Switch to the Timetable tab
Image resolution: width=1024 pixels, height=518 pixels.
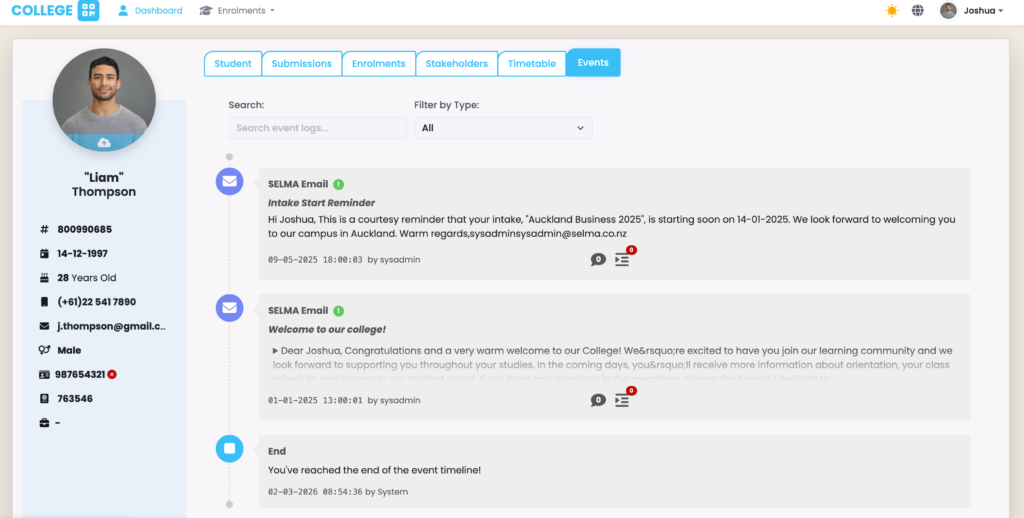coord(531,63)
